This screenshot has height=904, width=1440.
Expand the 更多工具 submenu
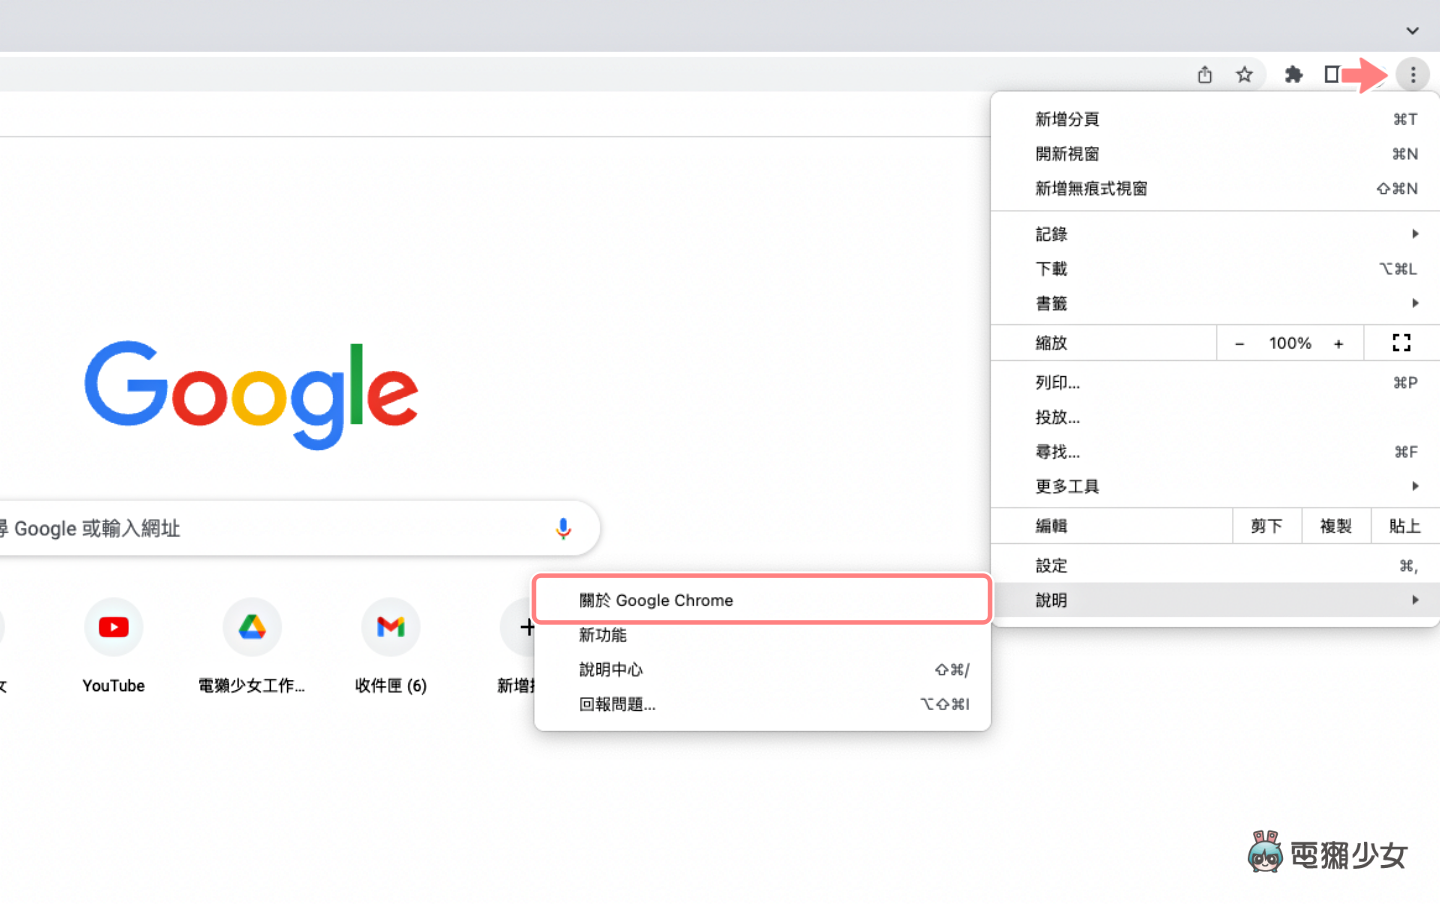pos(1066,486)
